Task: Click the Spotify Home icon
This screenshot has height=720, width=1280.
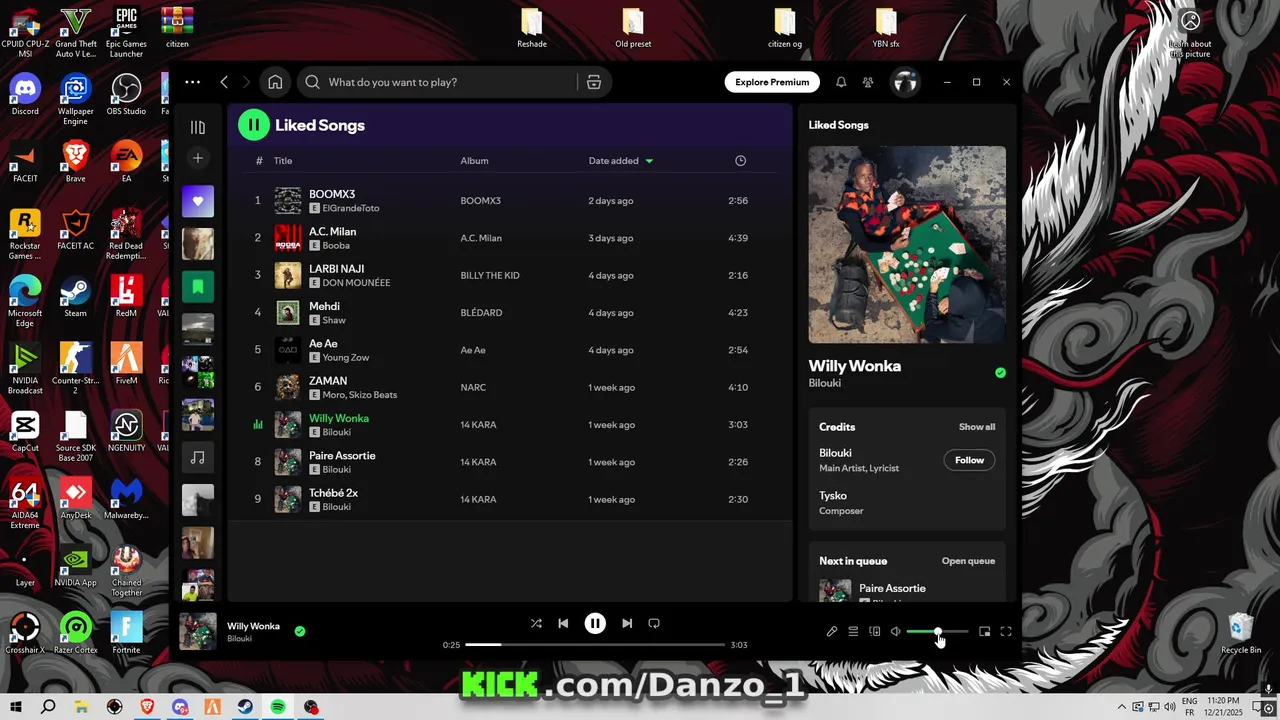Action: click(275, 82)
